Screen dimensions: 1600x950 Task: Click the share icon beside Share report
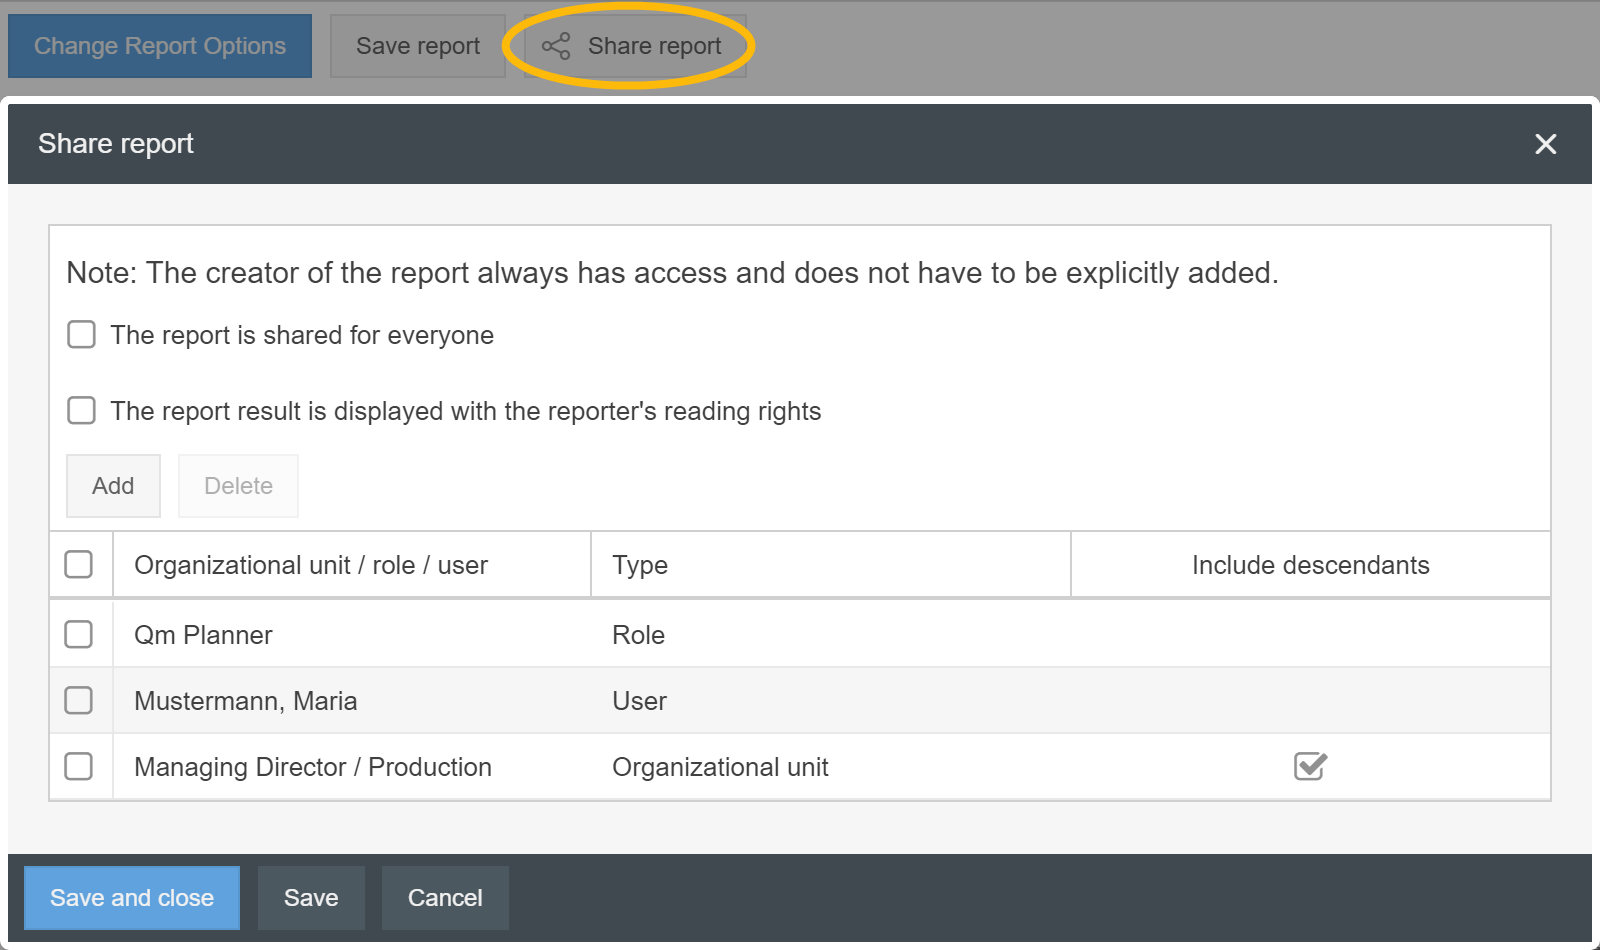coord(556,46)
